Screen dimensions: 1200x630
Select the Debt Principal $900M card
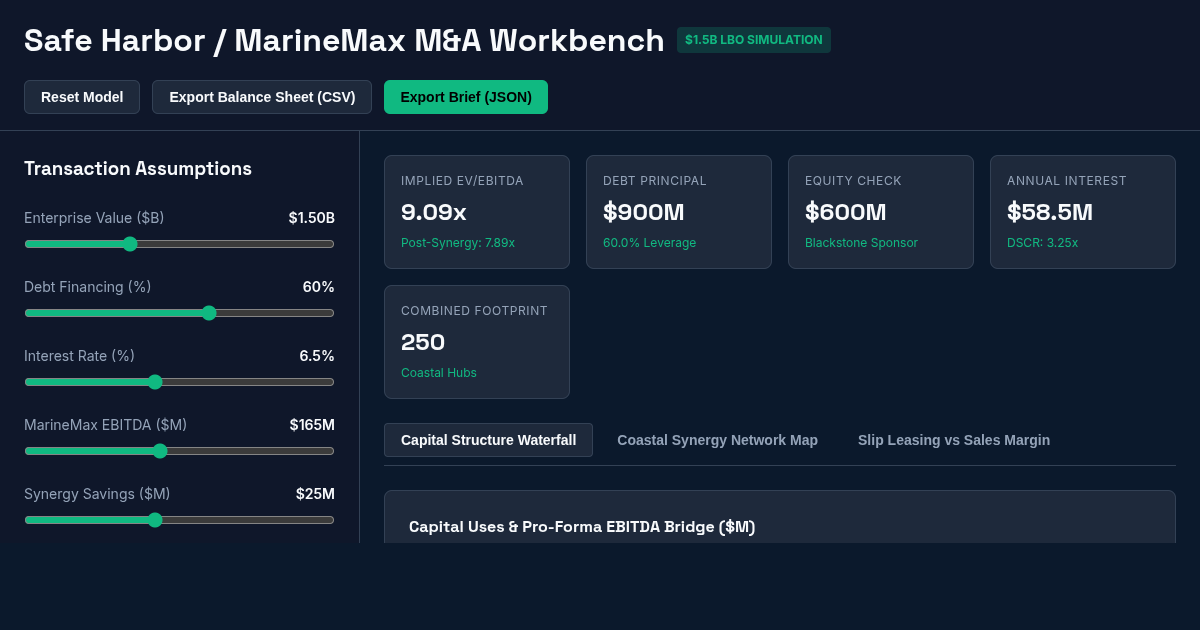(679, 212)
